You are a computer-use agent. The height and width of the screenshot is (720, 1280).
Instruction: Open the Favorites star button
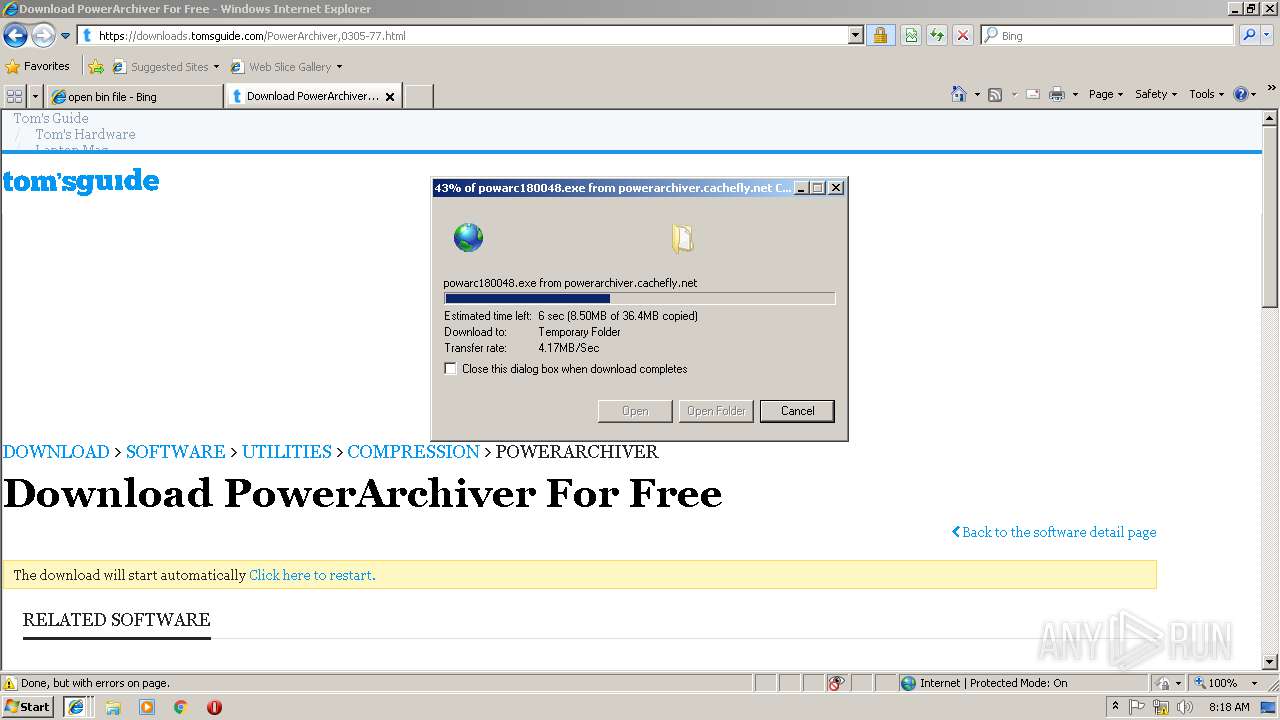point(37,66)
